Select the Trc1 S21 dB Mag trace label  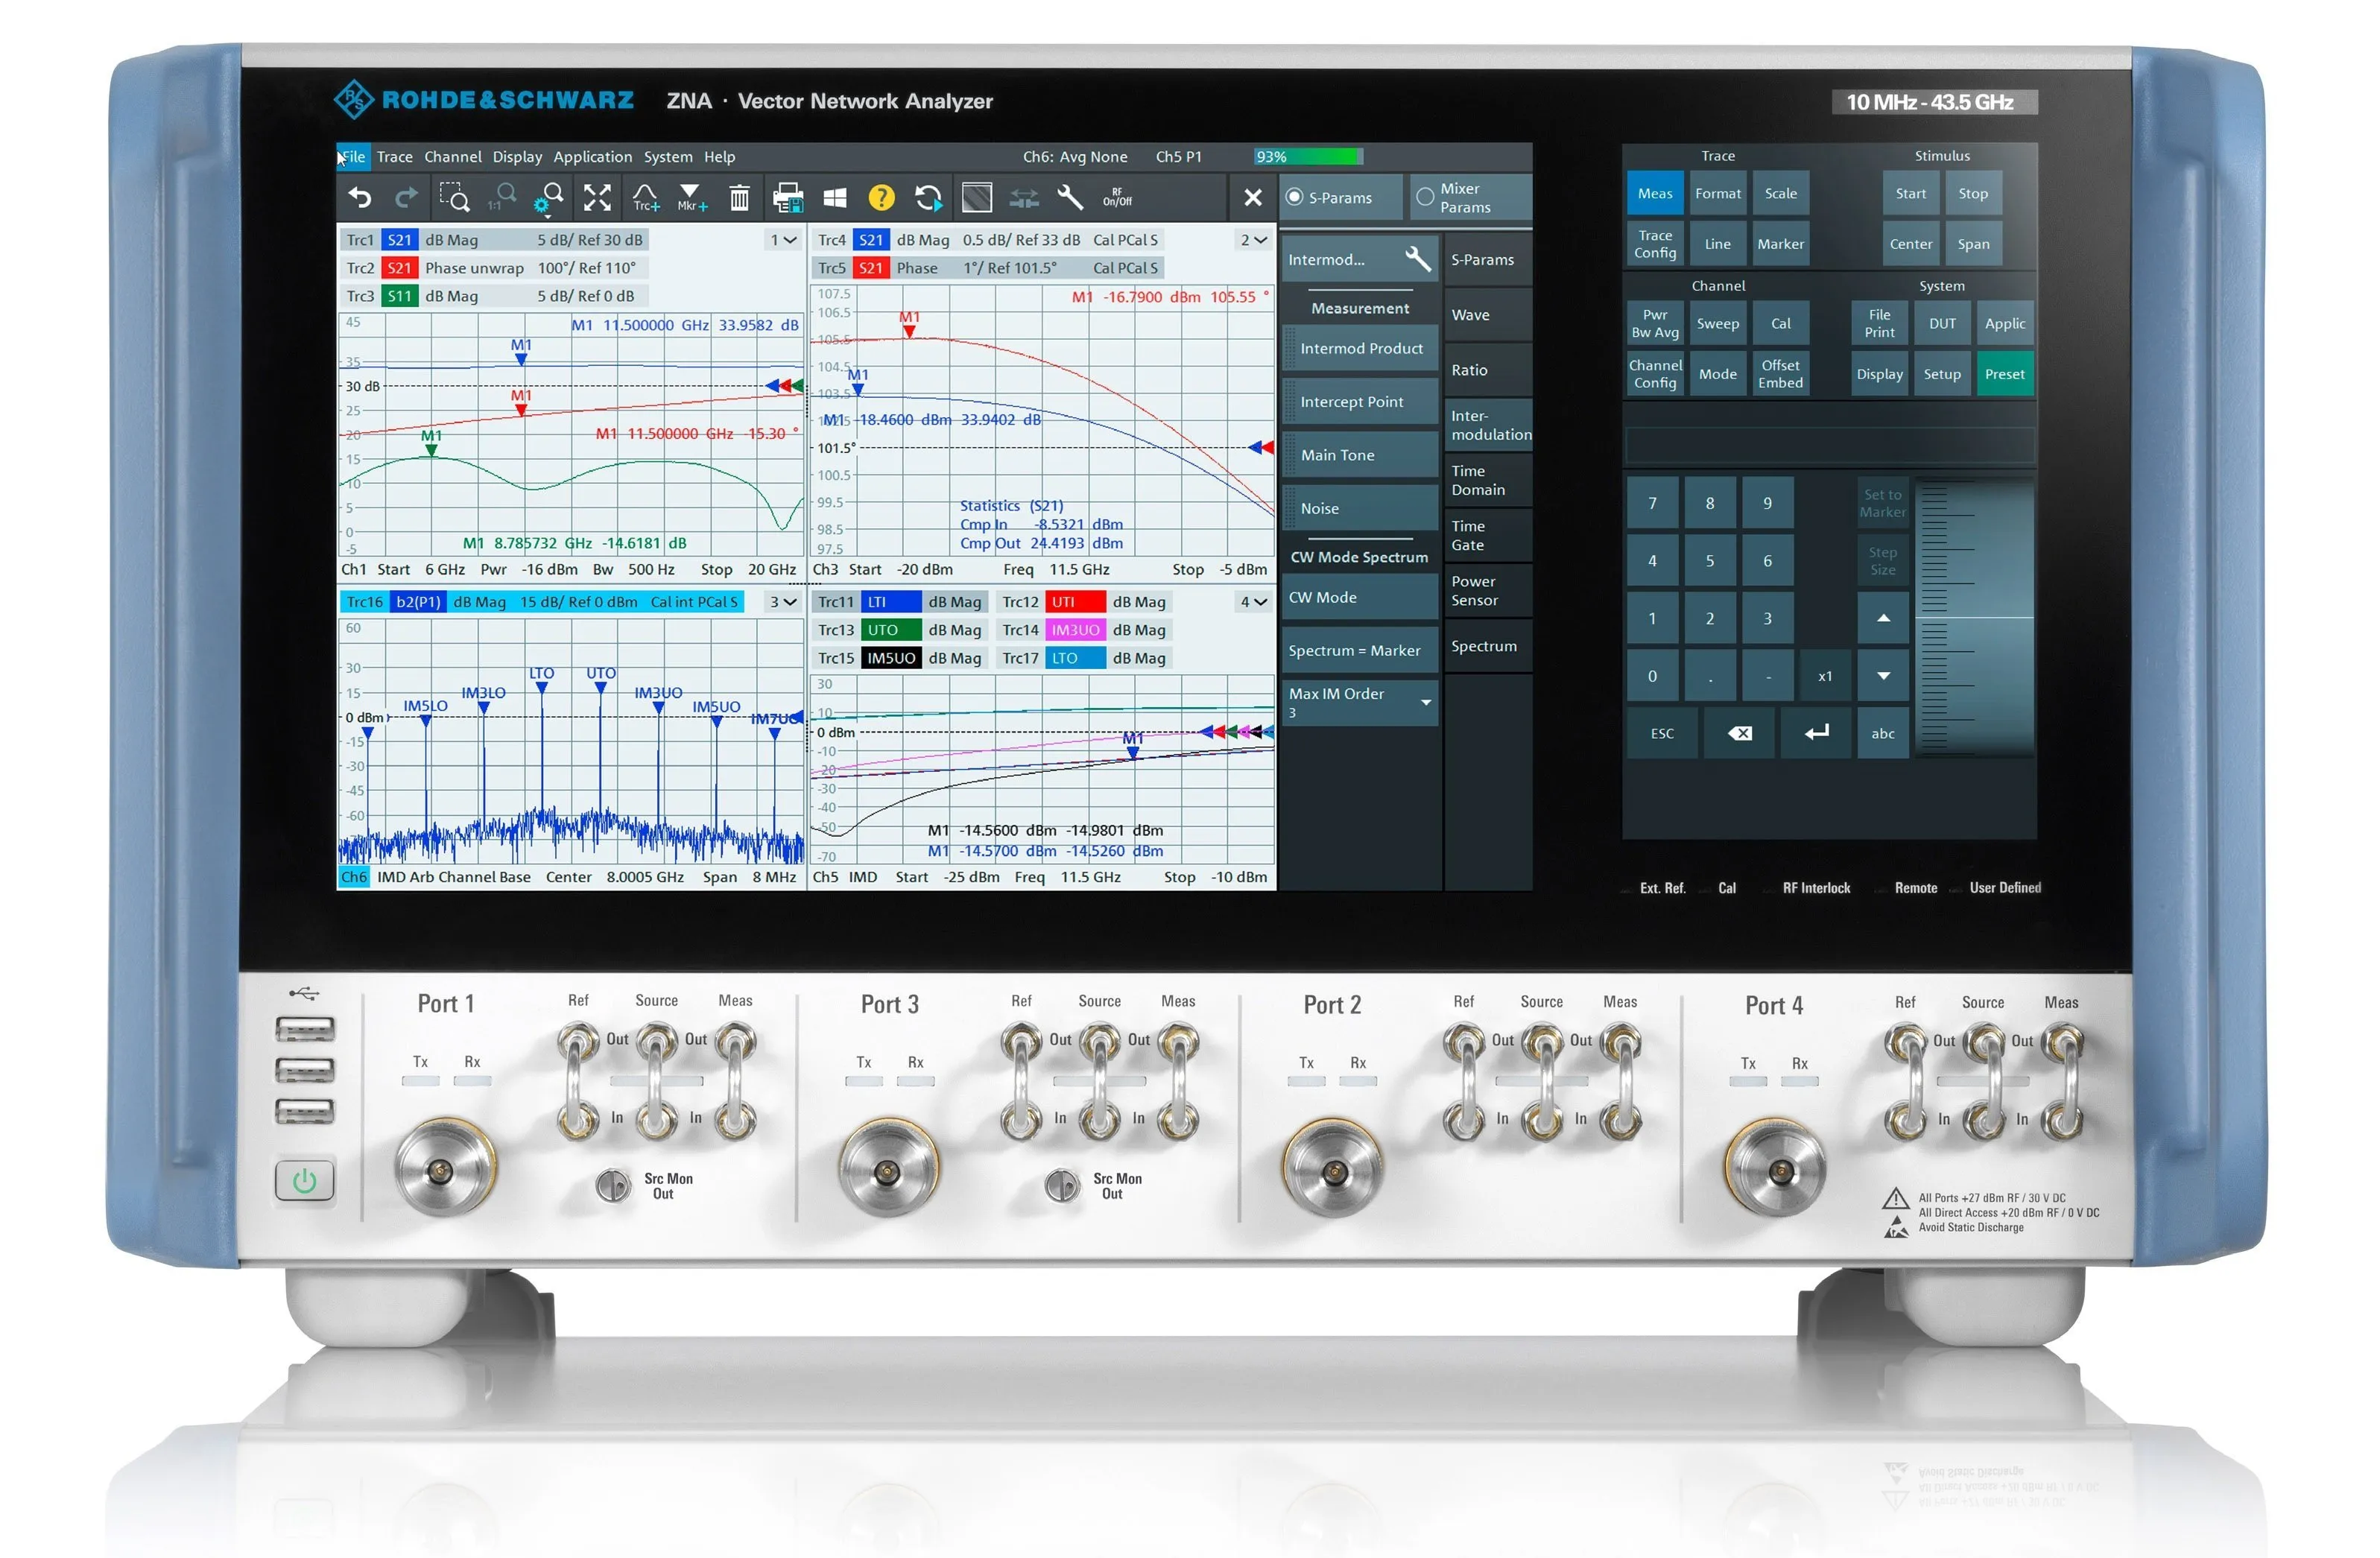(x=494, y=240)
